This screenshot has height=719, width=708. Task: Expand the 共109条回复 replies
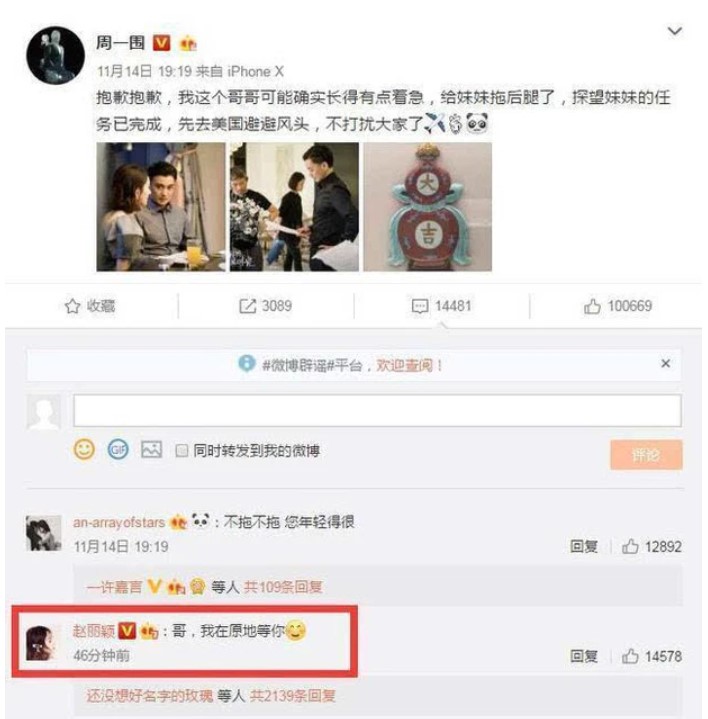283,587
